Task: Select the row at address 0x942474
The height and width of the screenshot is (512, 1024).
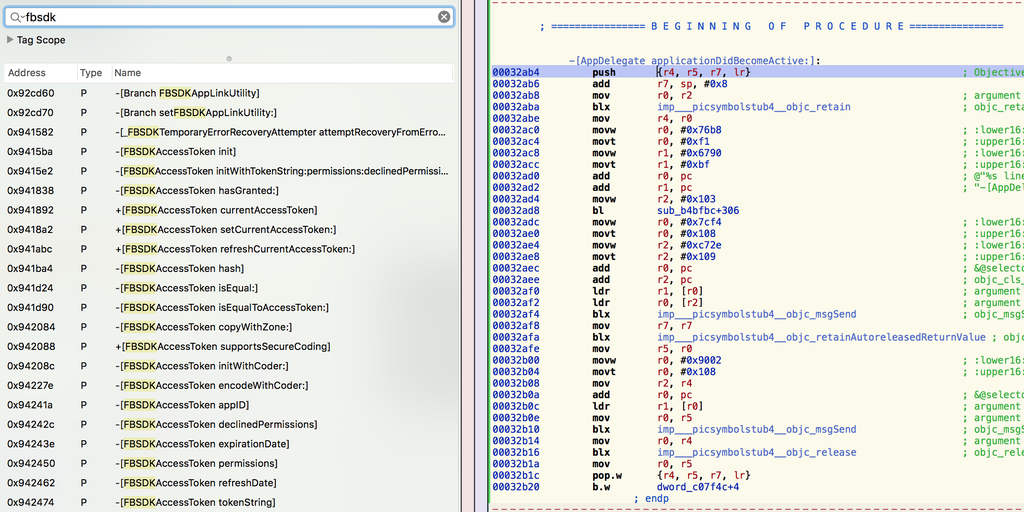Action: (x=30, y=502)
